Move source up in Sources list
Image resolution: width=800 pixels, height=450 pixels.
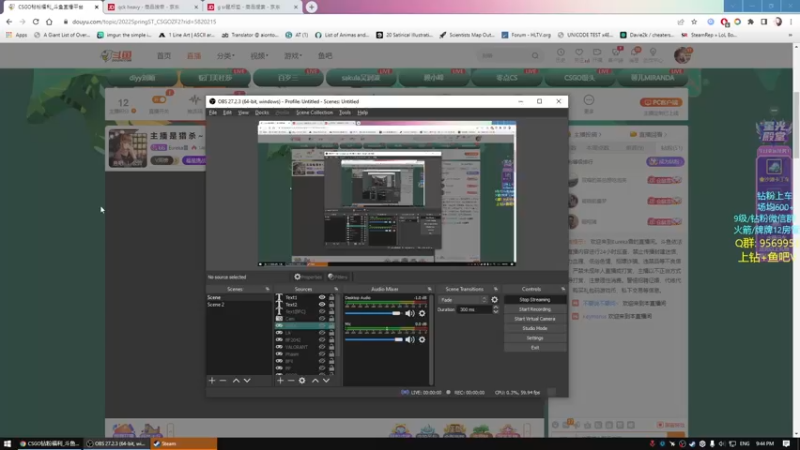[x=315, y=381]
